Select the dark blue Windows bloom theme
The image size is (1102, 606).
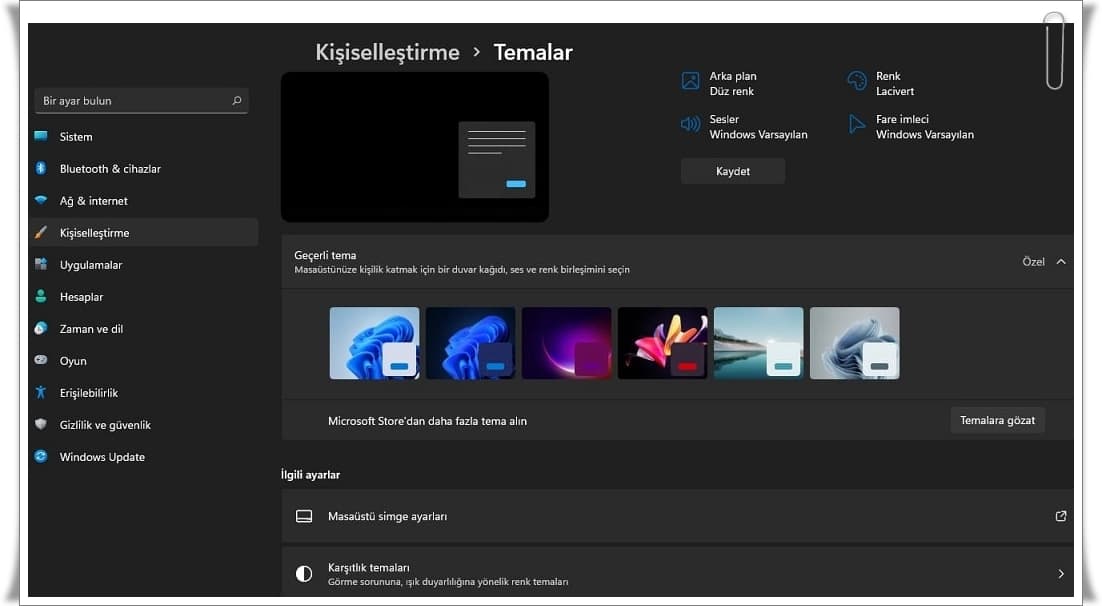(x=470, y=343)
